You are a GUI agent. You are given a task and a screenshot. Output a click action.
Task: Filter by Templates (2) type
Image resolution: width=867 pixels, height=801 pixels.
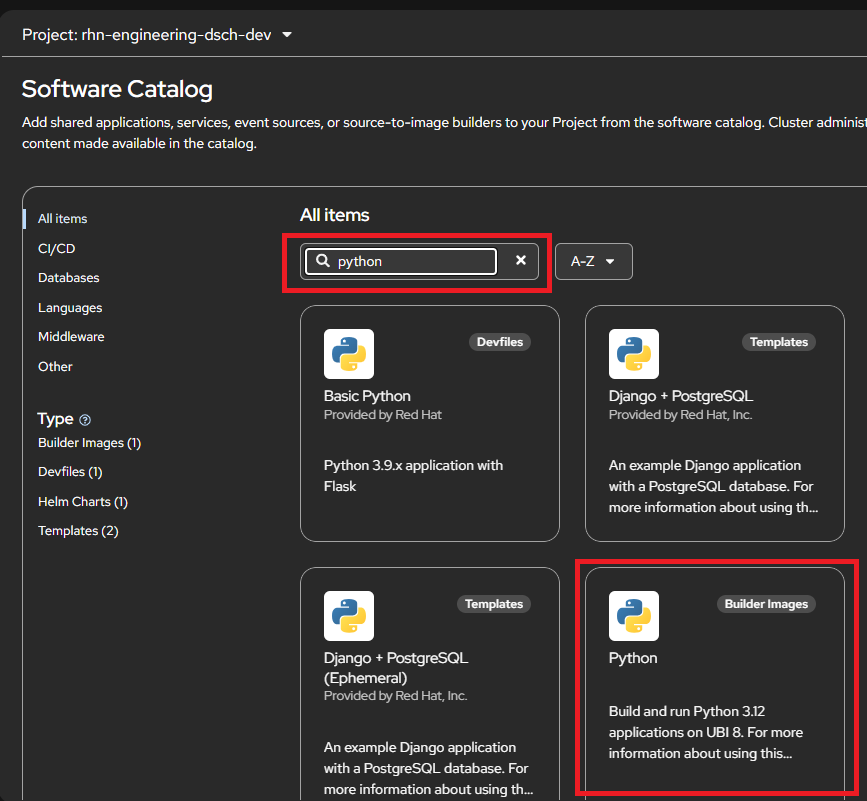[78, 531]
